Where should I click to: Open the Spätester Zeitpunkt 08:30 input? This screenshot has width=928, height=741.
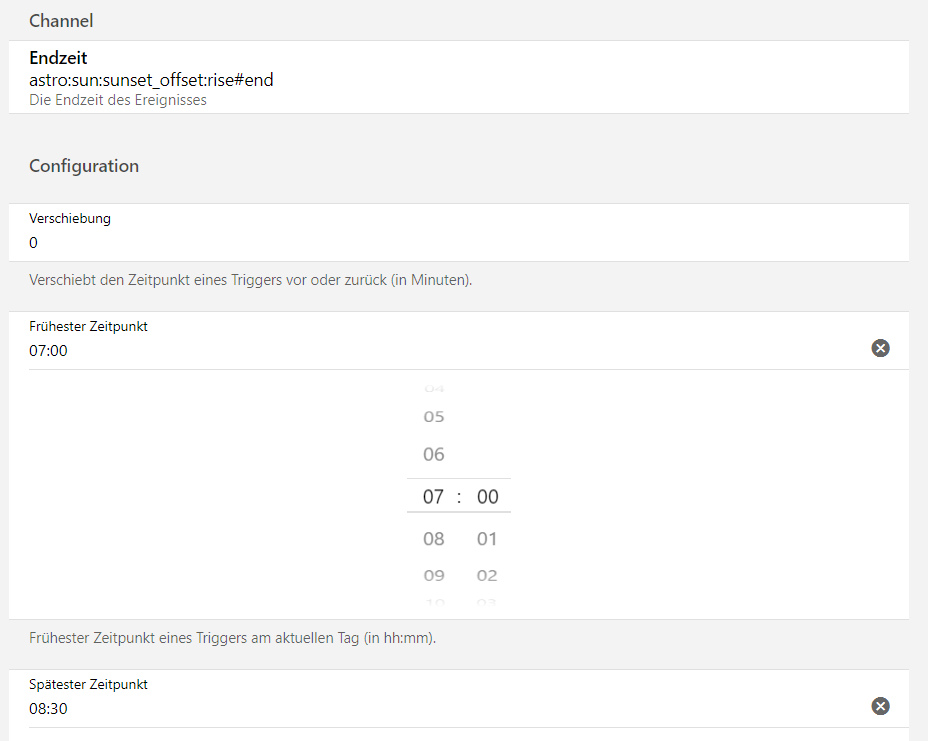click(400, 709)
